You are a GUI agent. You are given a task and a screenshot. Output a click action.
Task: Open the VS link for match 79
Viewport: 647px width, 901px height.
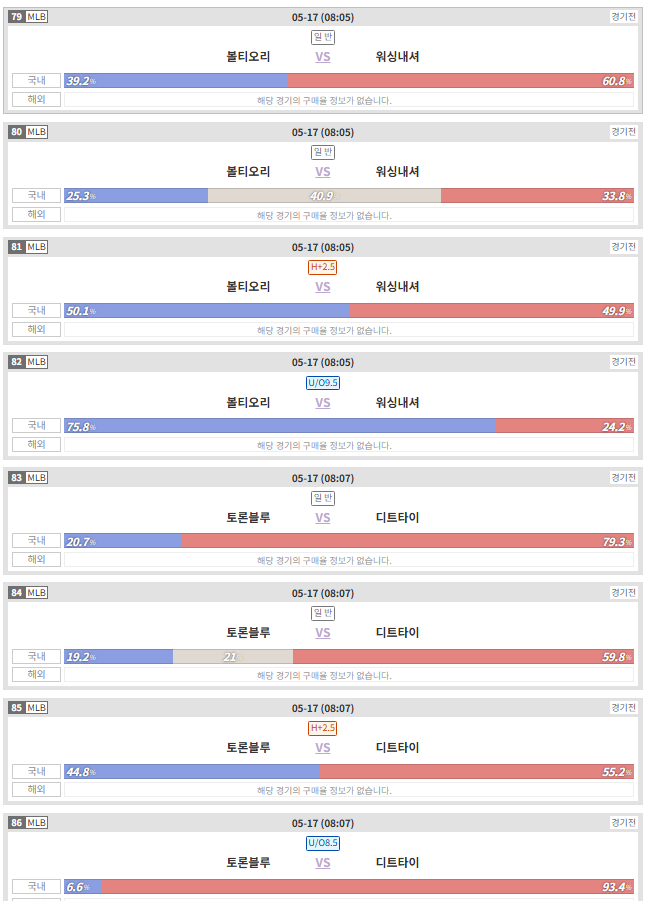click(323, 57)
